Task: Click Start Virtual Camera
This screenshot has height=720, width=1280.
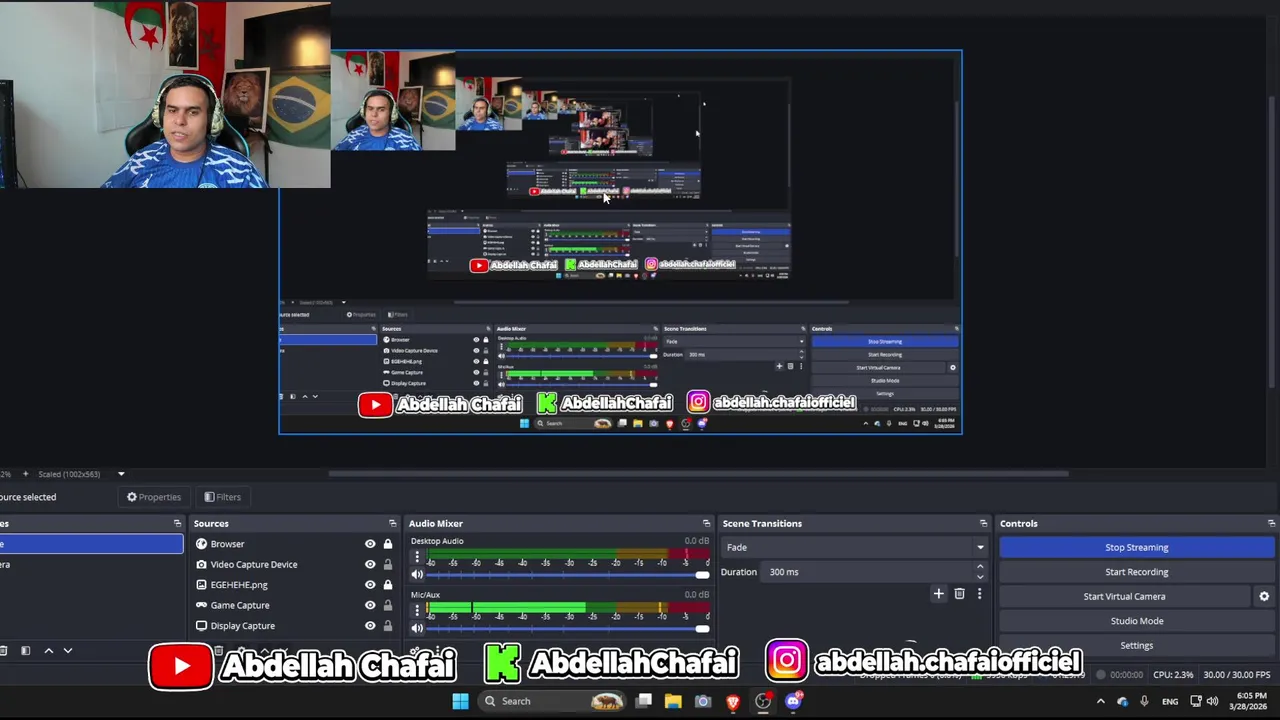Action: tap(1125, 596)
